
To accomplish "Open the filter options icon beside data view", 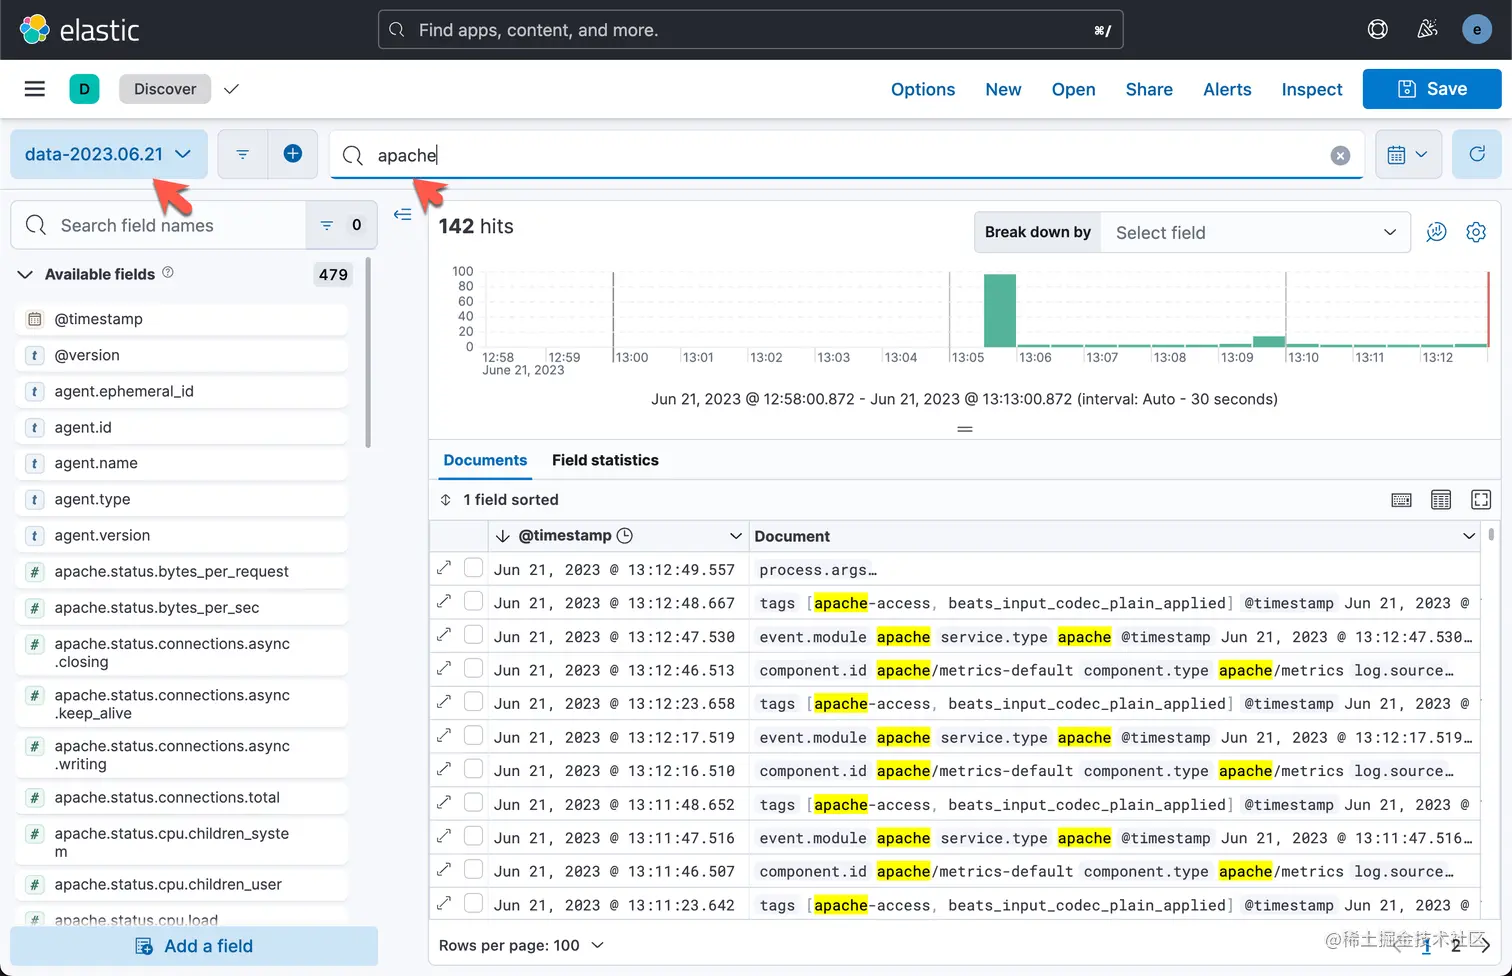I will click(x=243, y=154).
